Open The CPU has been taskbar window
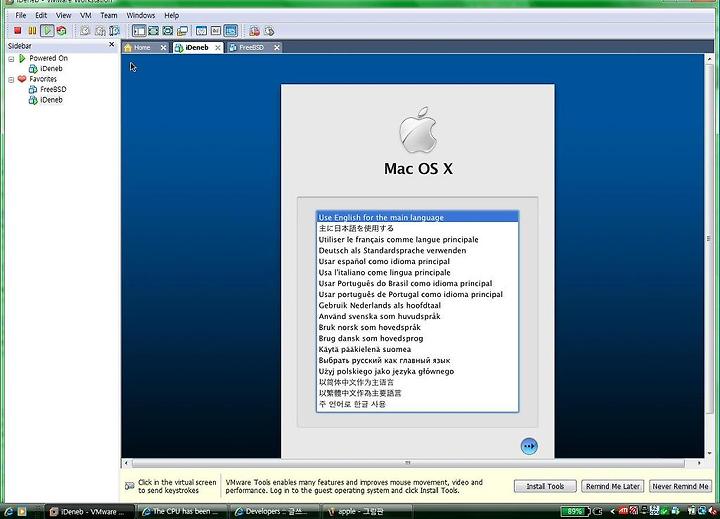This screenshot has width=720, height=519. [182, 511]
